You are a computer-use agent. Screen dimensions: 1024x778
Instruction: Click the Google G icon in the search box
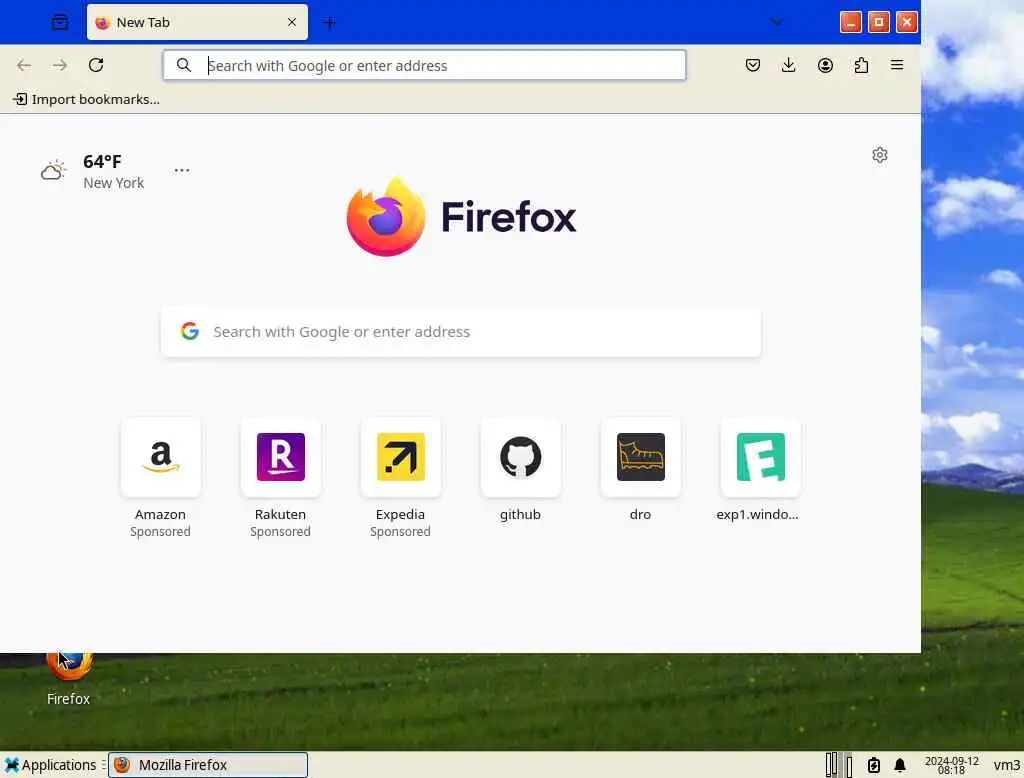point(190,331)
